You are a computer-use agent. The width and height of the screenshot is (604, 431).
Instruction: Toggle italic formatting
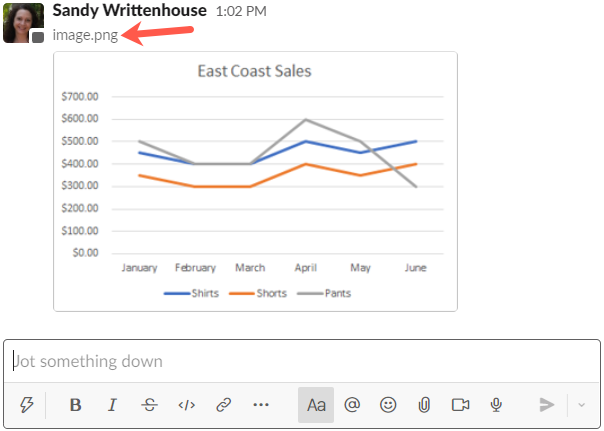tap(112, 405)
